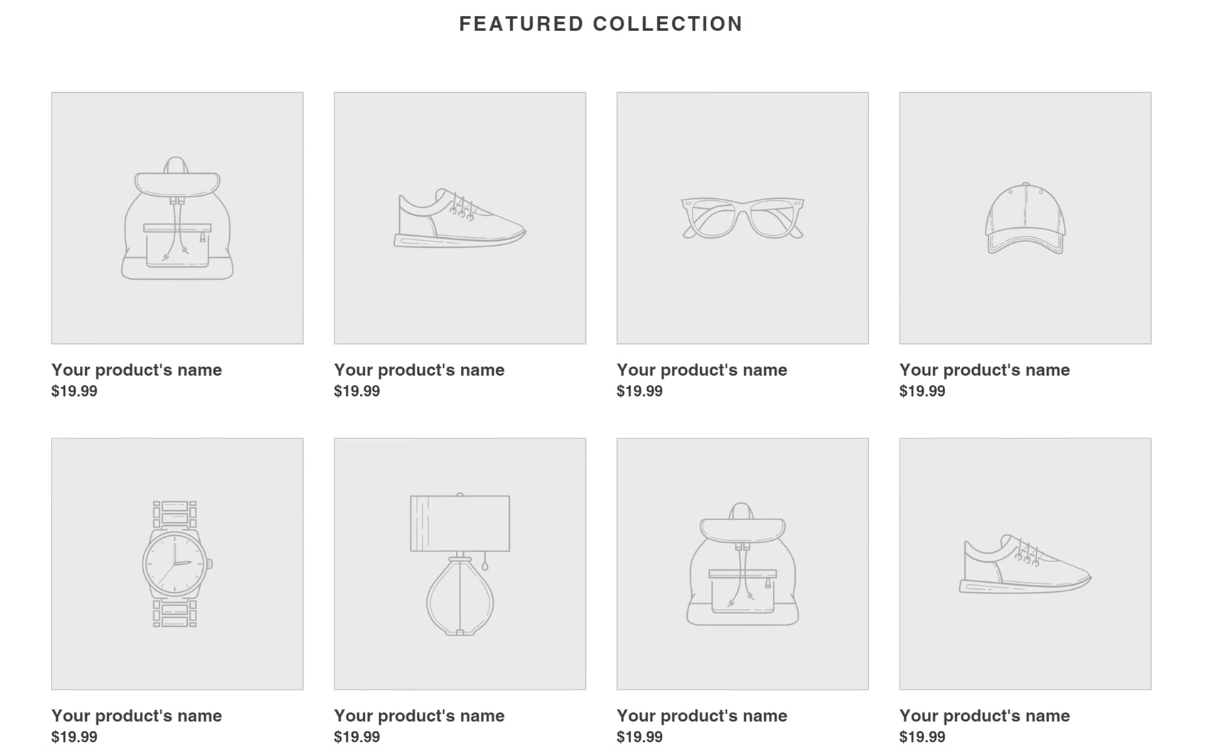Select the baseball cap product image

click(1025, 218)
